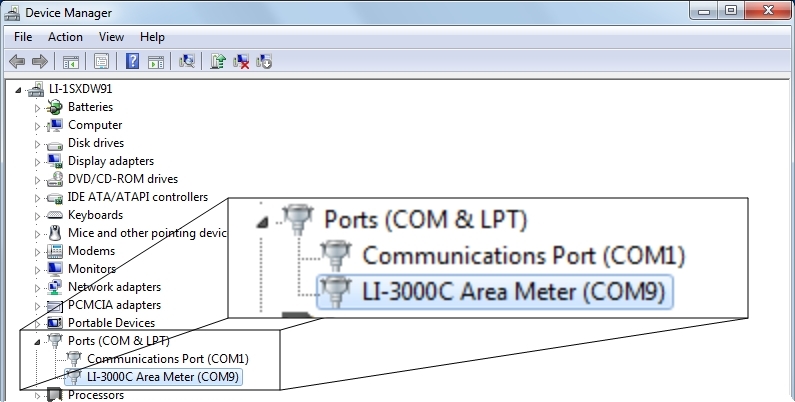Click the Batteries category icon
This screenshot has height=402, width=795.
pyautogui.click(x=54, y=107)
